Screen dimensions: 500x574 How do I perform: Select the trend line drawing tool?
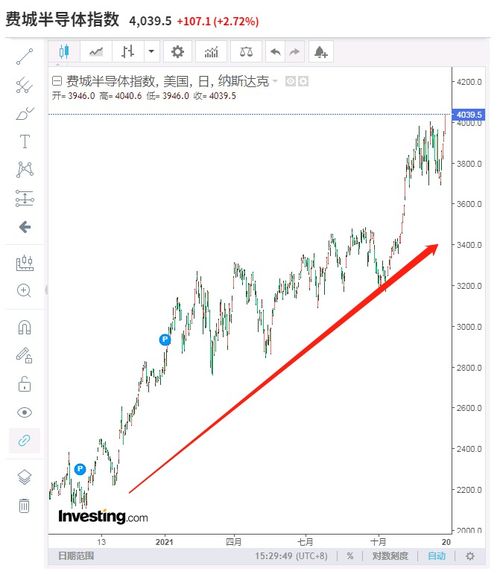25,56
